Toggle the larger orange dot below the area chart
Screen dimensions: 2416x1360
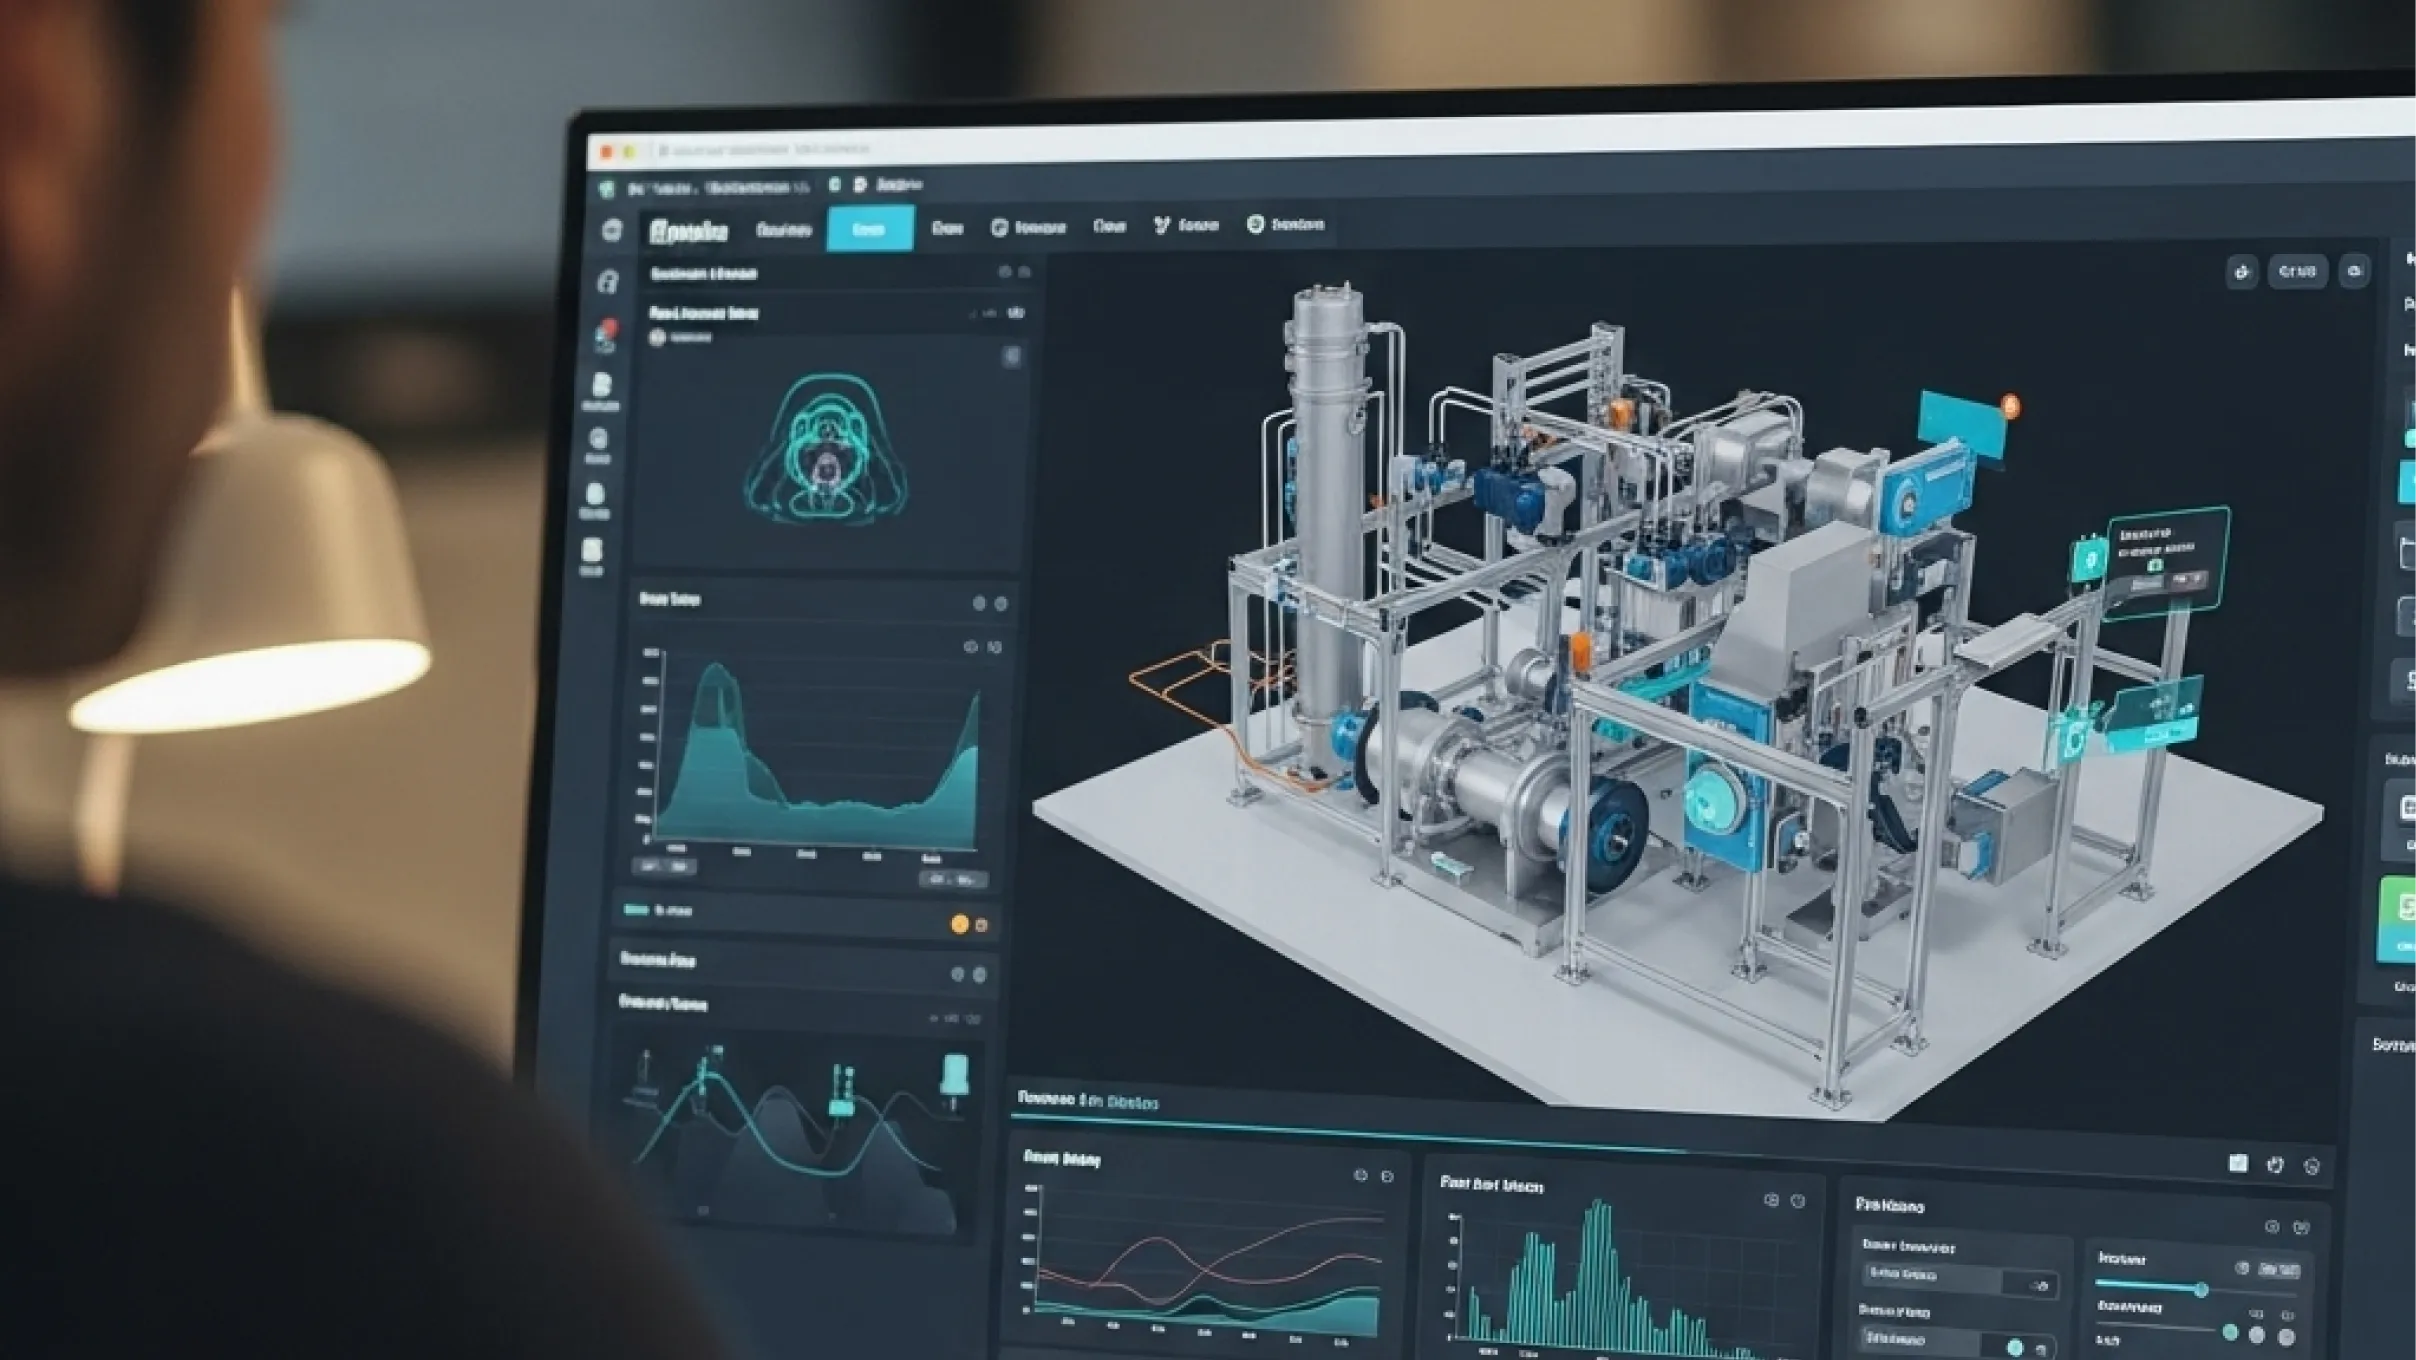click(960, 924)
